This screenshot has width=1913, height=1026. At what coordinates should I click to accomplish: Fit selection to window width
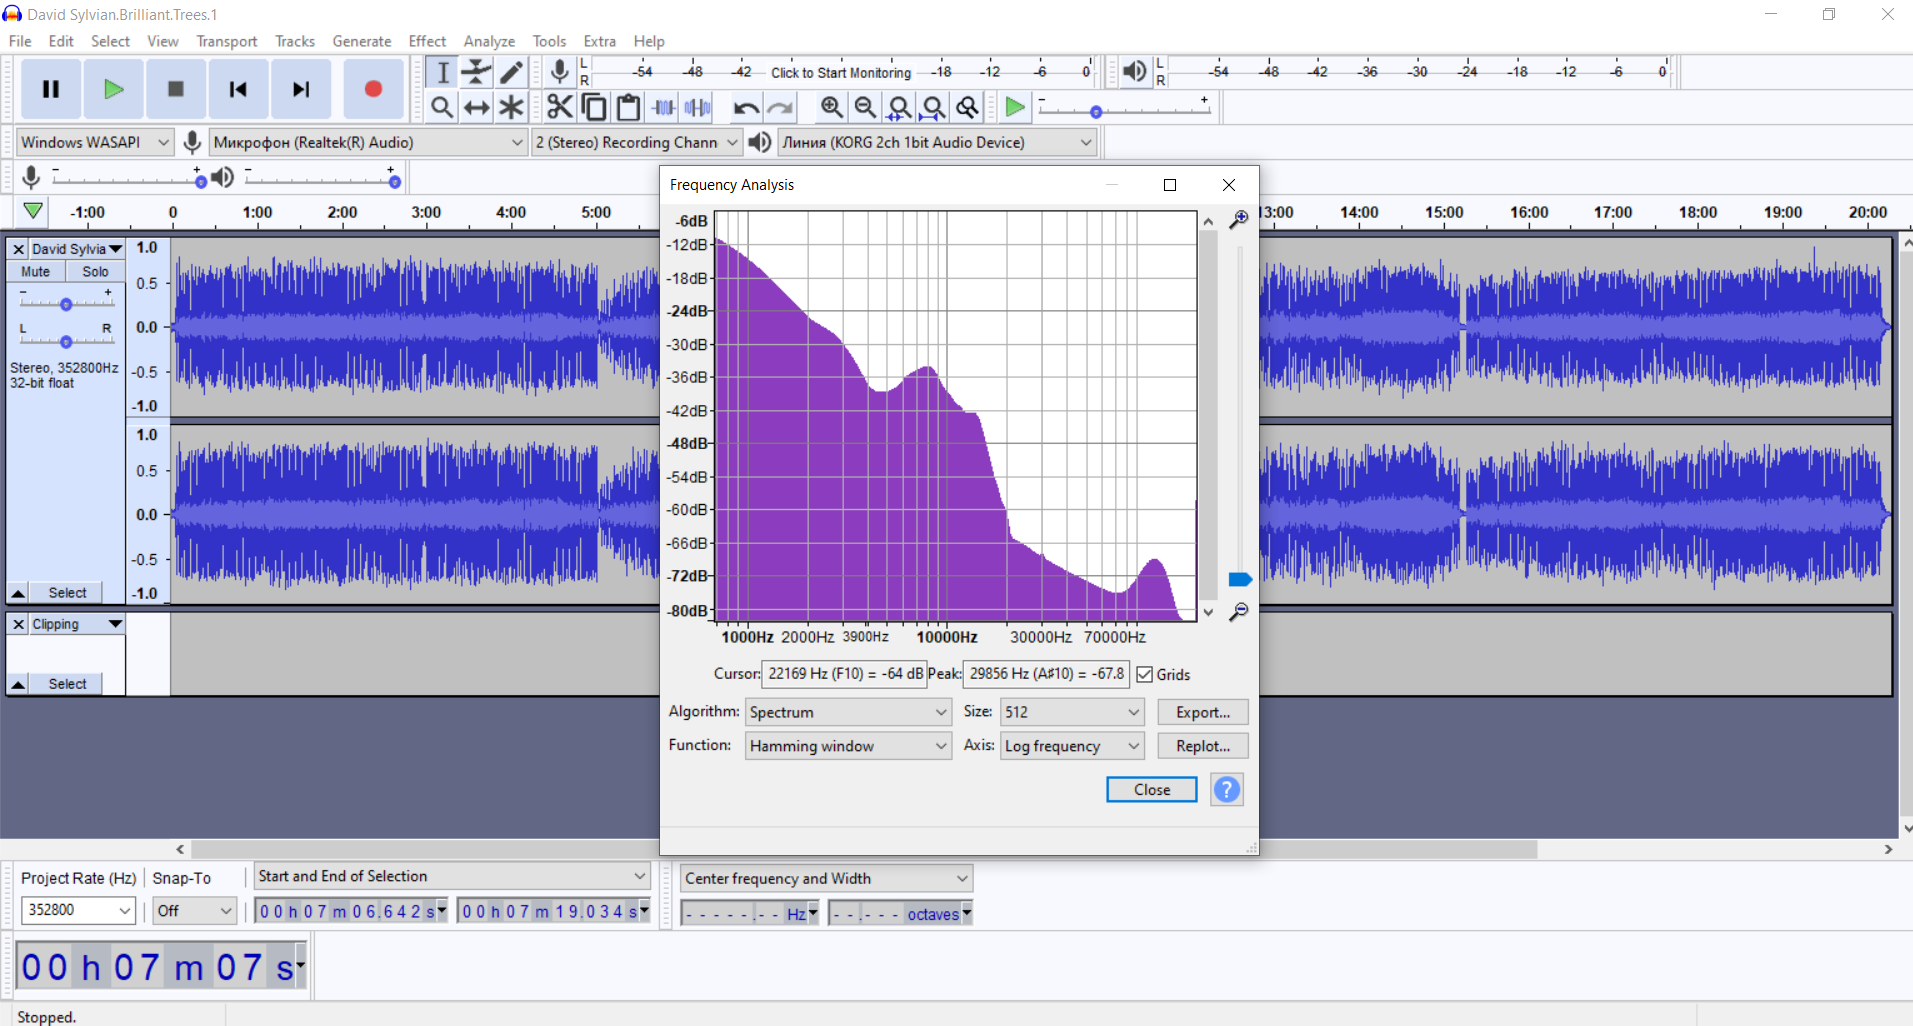(899, 107)
